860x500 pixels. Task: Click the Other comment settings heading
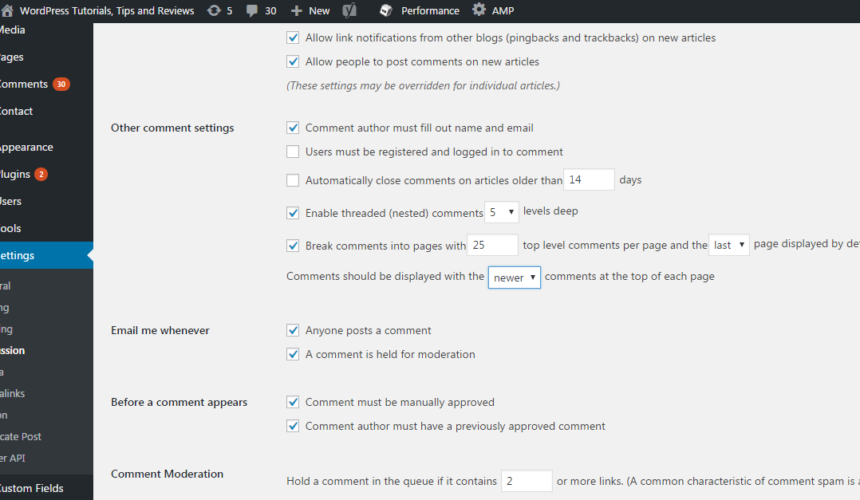point(172,128)
